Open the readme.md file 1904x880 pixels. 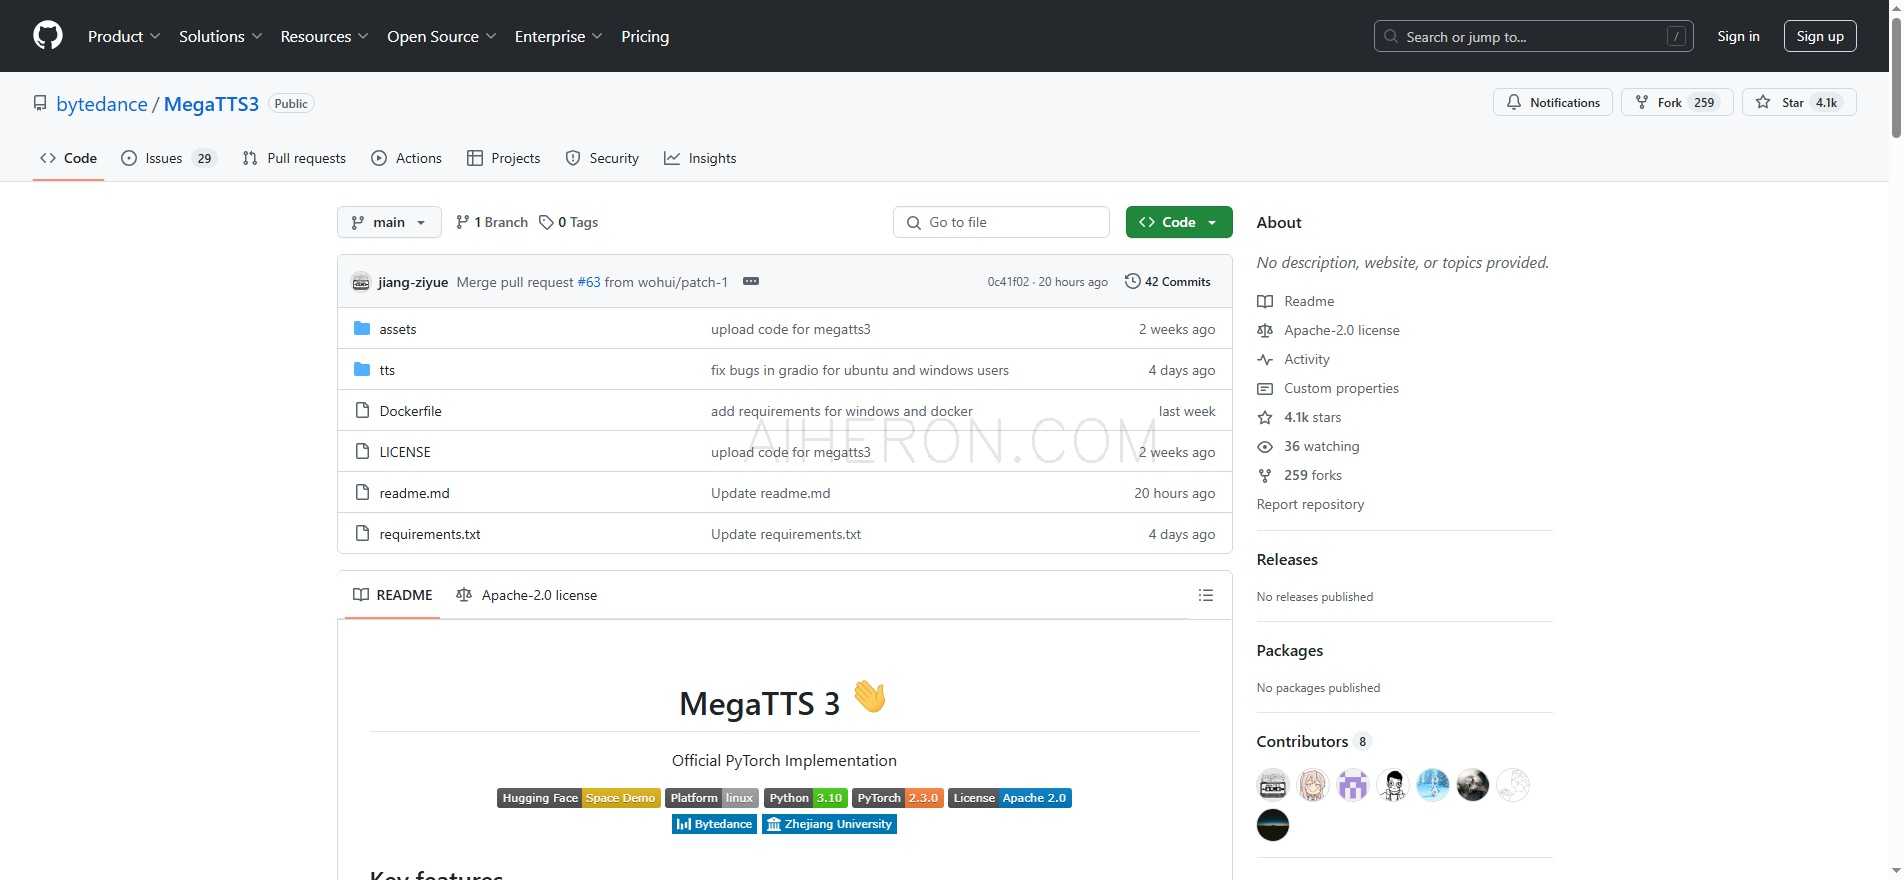click(414, 493)
